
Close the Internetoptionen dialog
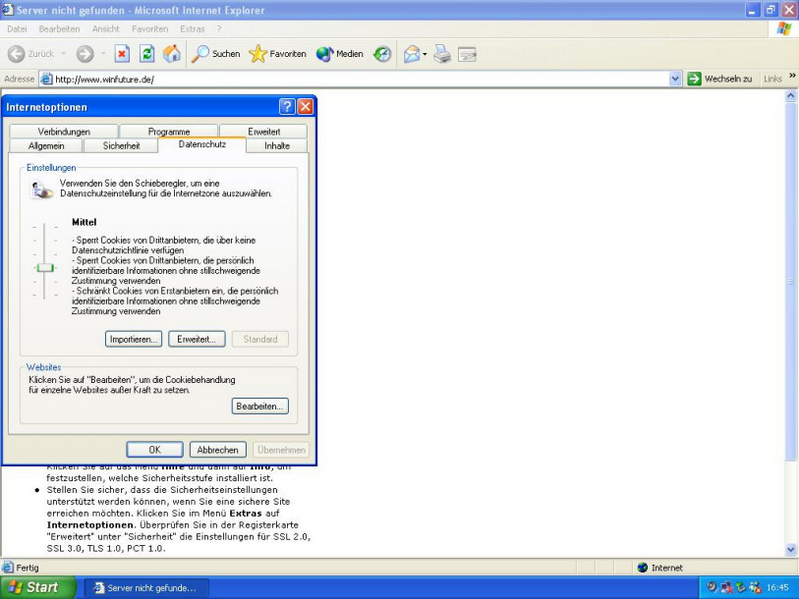click(305, 106)
